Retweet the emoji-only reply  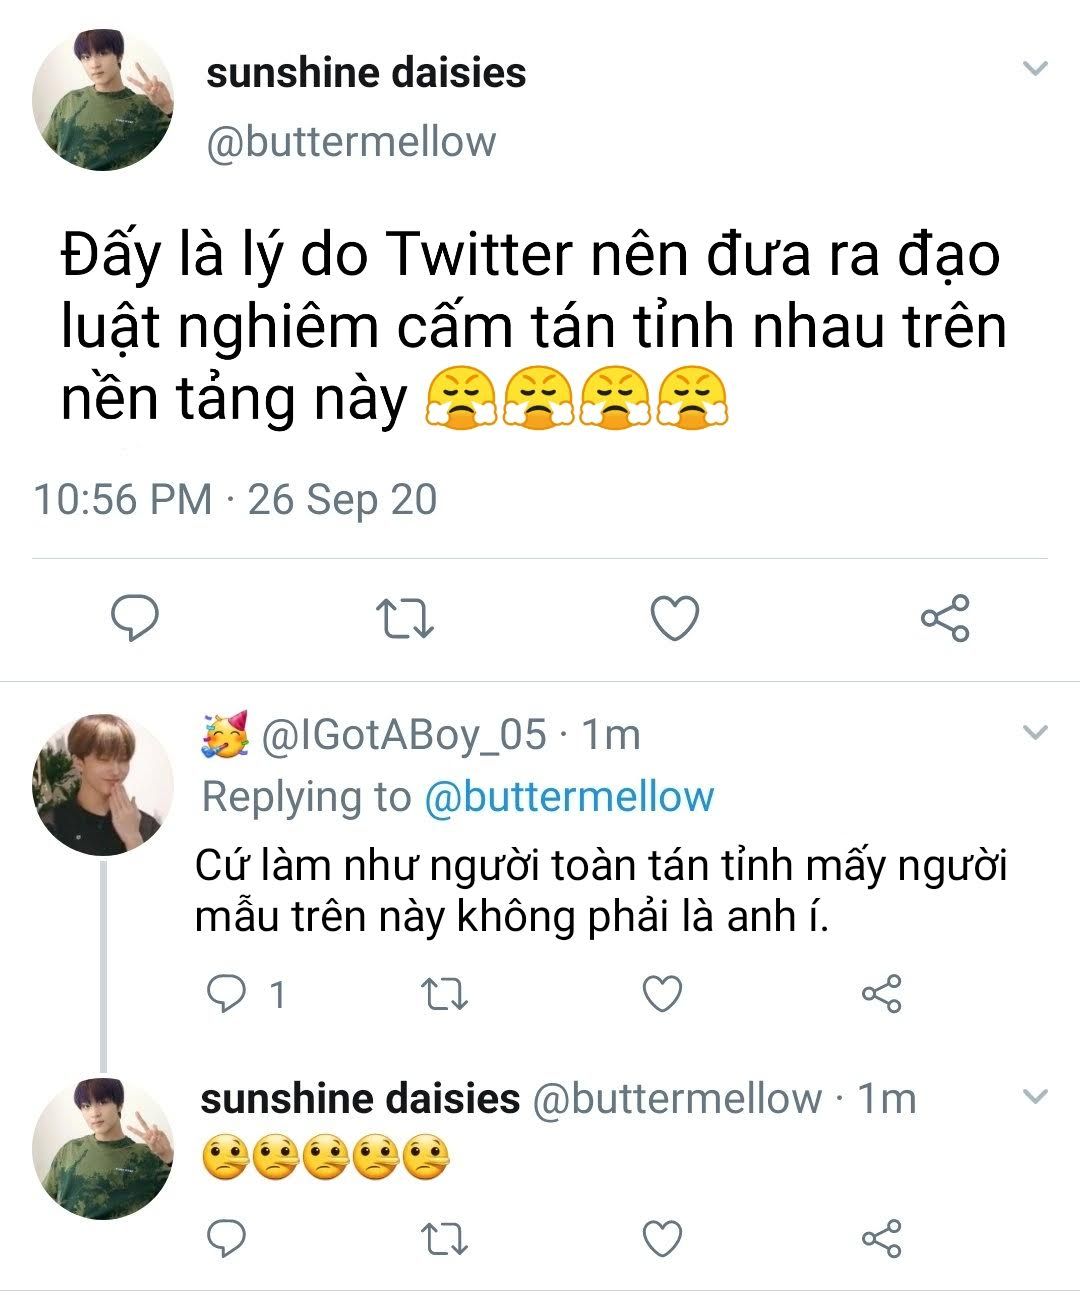coord(444,1240)
